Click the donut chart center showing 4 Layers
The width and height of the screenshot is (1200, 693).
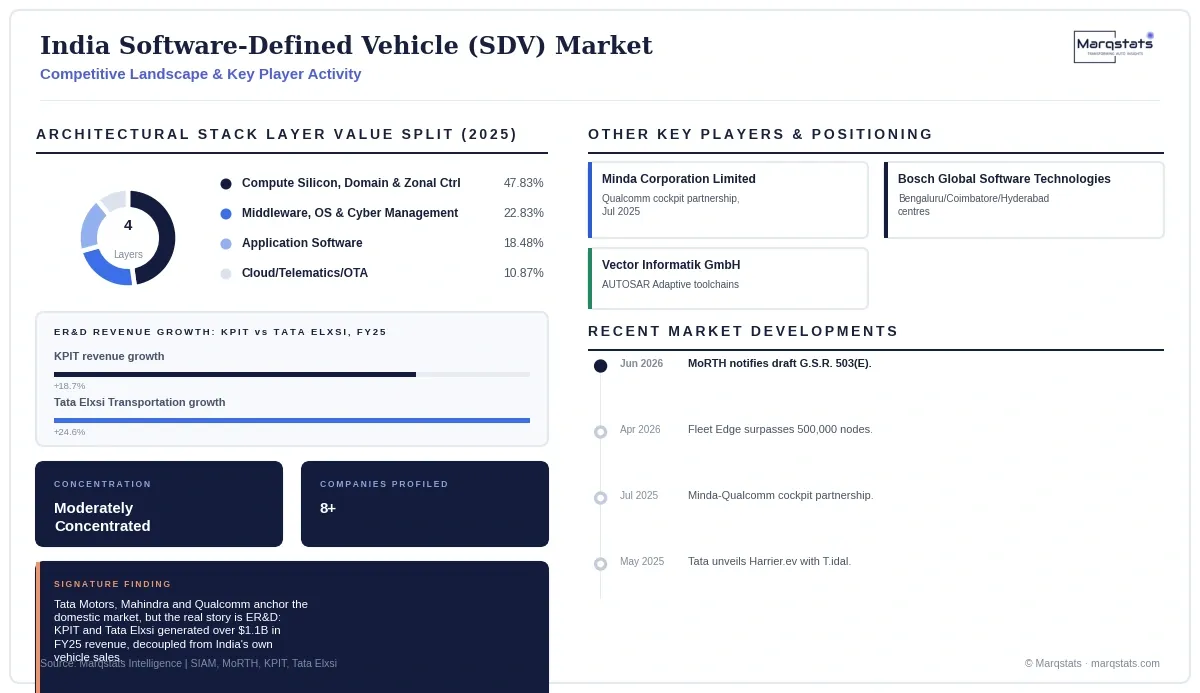128,238
